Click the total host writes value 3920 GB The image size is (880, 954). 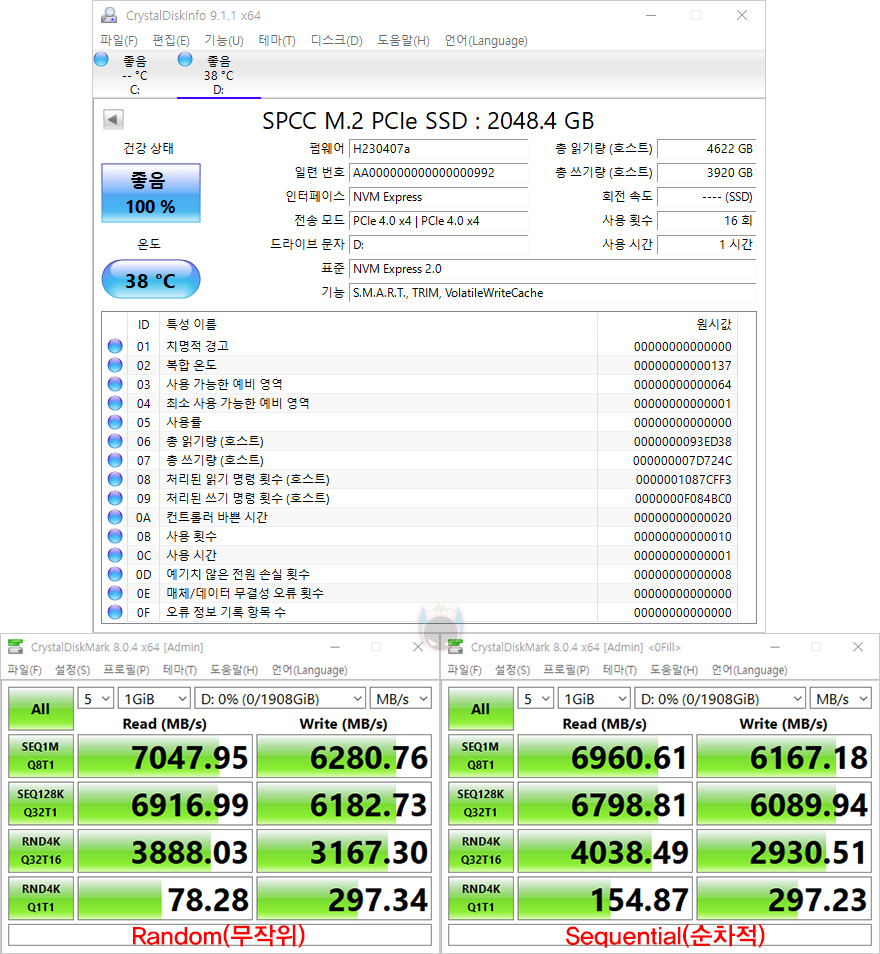click(x=707, y=173)
